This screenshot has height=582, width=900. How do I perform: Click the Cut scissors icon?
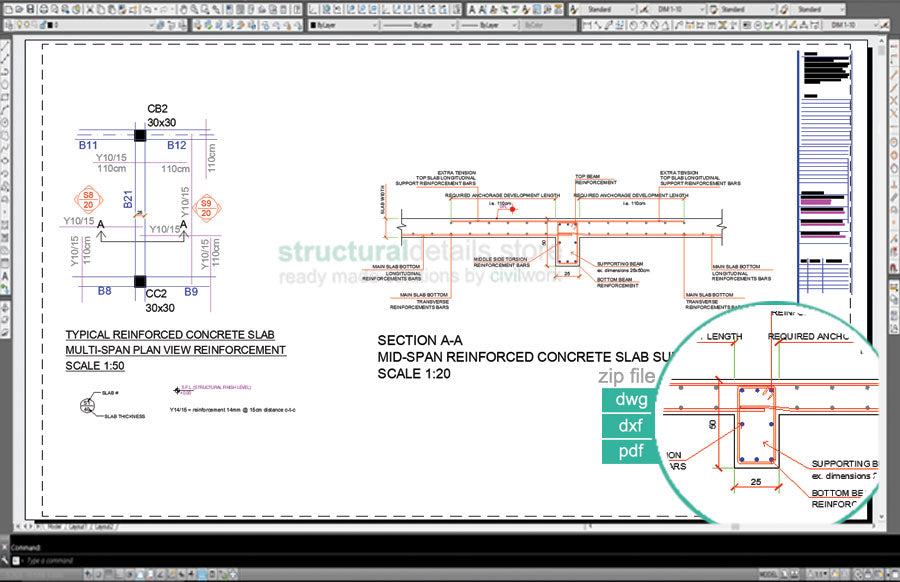tap(87, 9)
